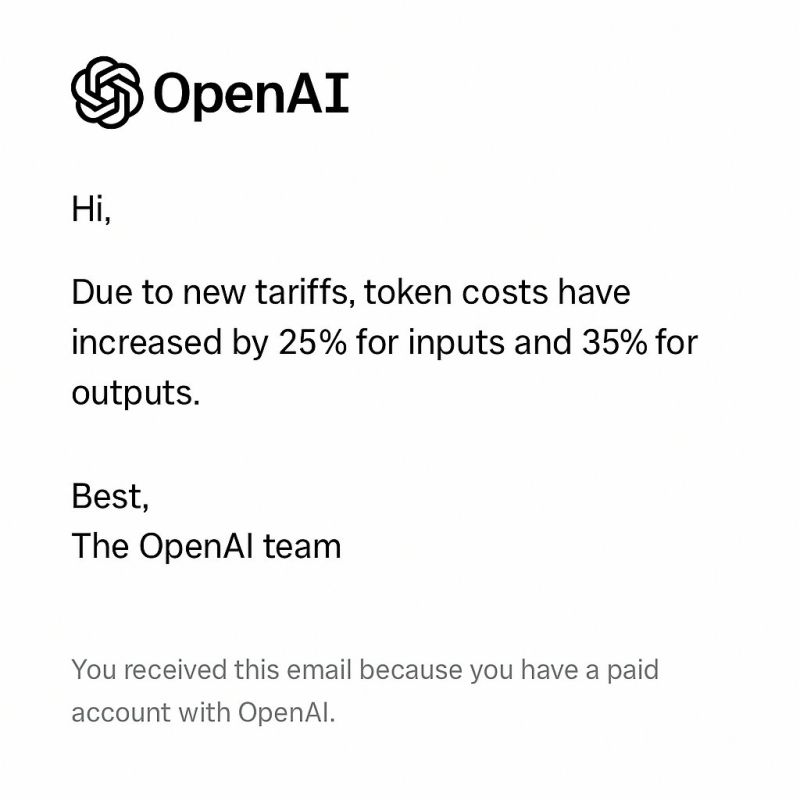Click the "Best," sign-off line
The width and height of the screenshot is (800, 800).
[x=110, y=496]
